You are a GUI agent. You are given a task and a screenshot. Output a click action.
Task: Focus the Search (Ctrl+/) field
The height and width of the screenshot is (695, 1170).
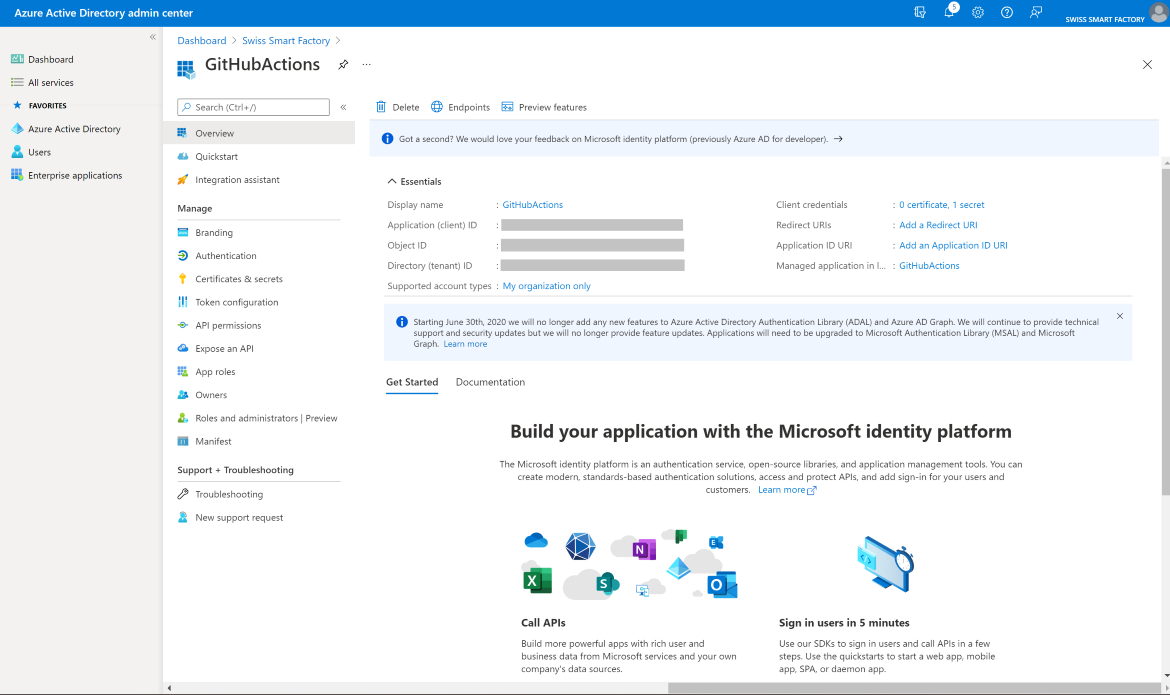(254, 107)
